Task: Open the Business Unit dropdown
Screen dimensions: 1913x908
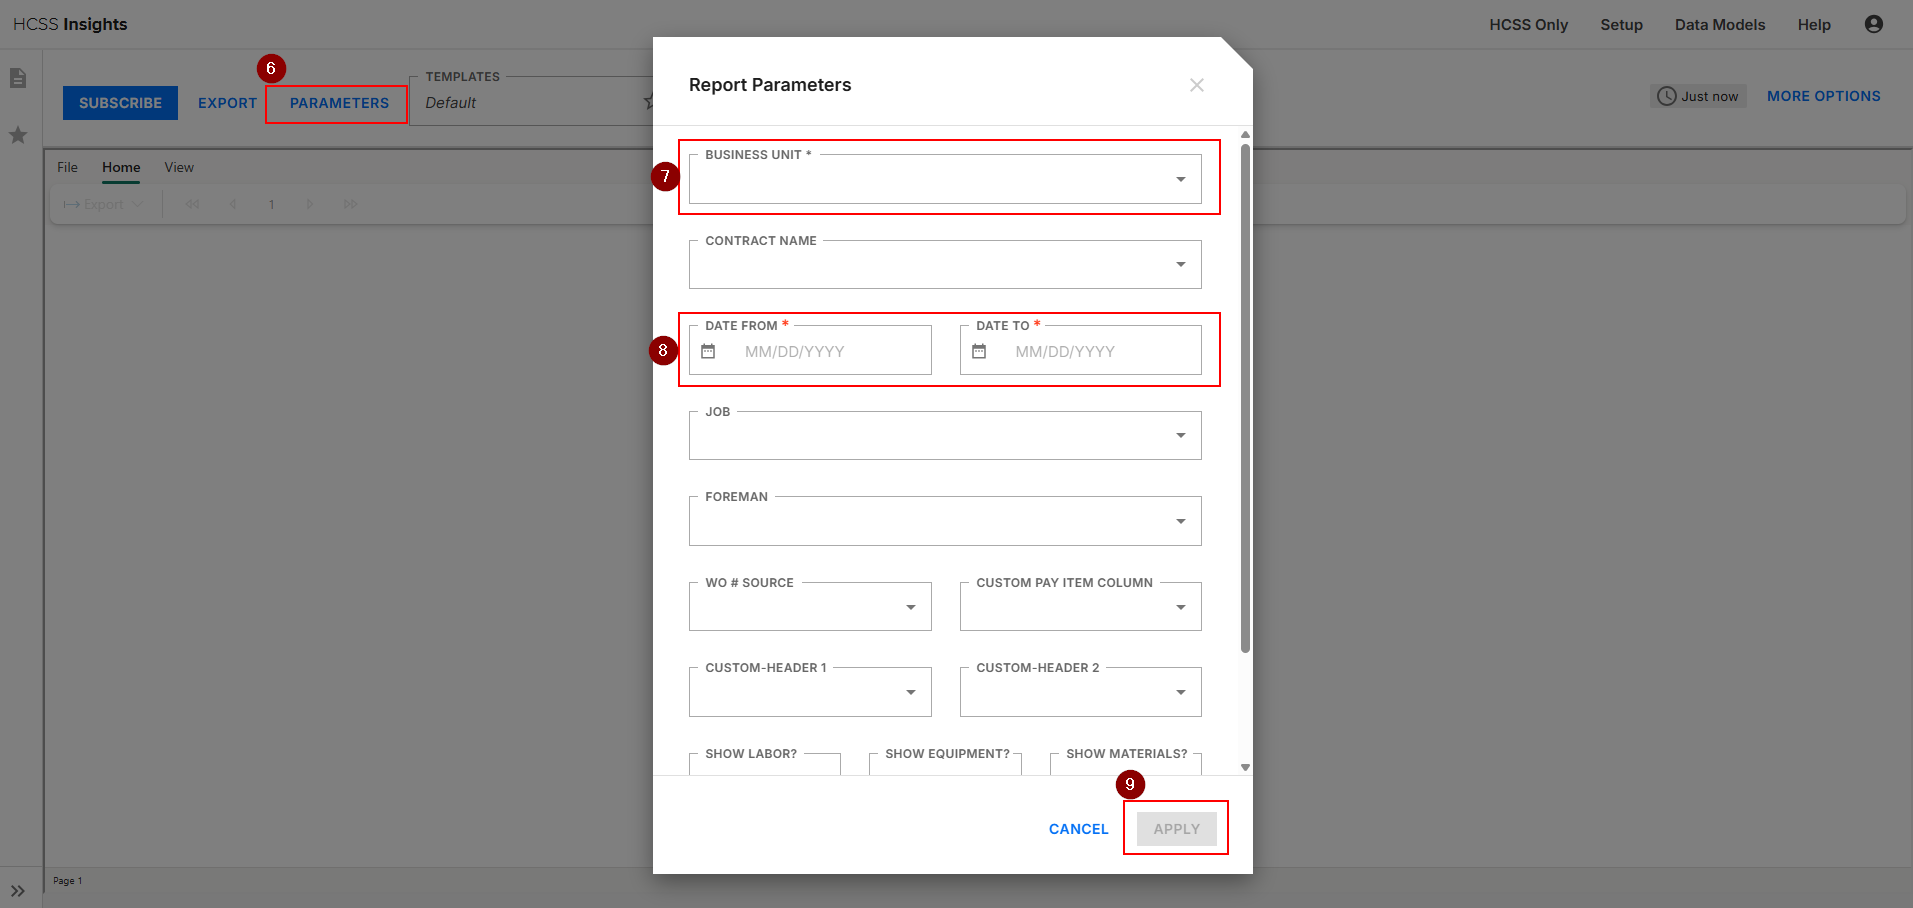Action: (x=944, y=180)
